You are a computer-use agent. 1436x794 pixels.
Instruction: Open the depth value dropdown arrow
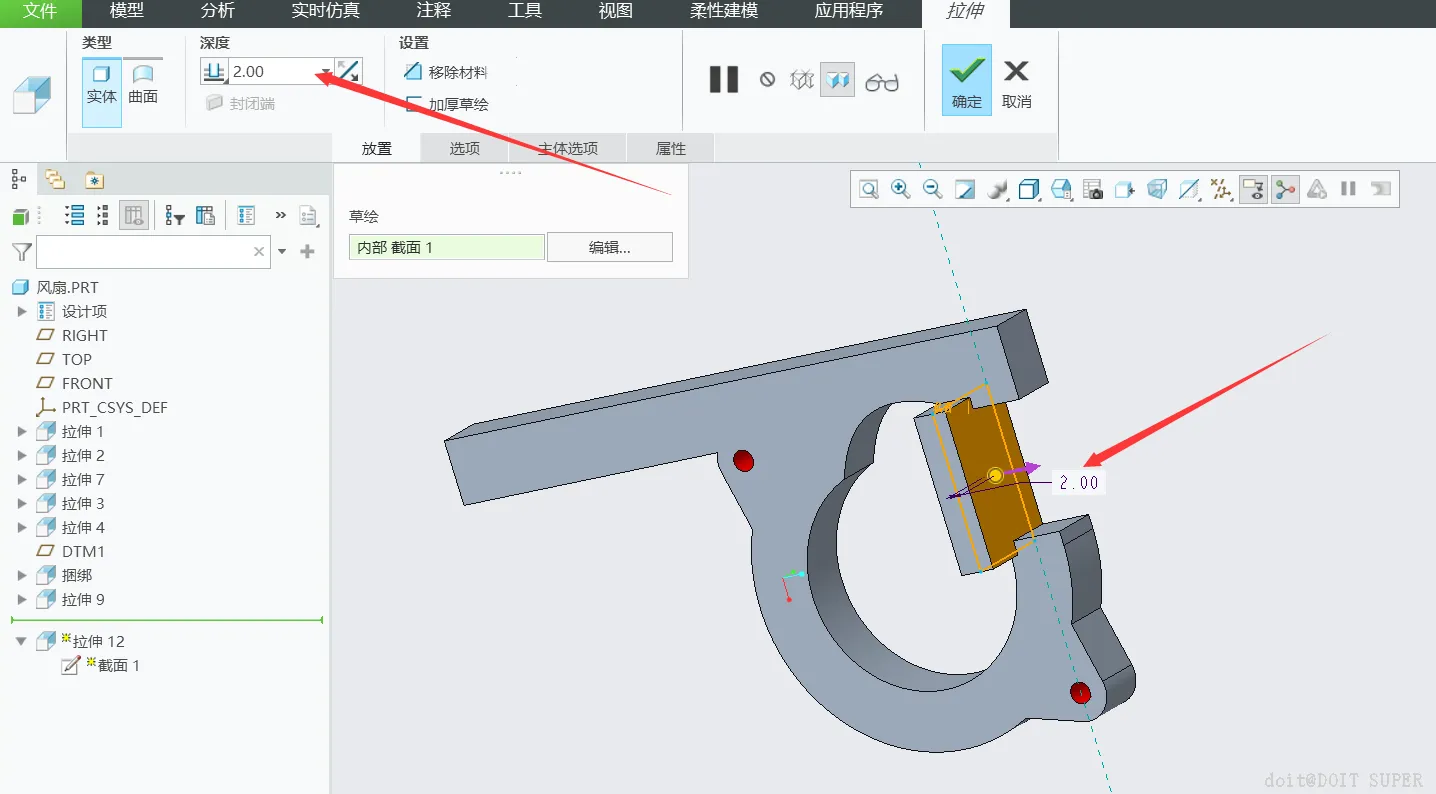click(x=326, y=72)
